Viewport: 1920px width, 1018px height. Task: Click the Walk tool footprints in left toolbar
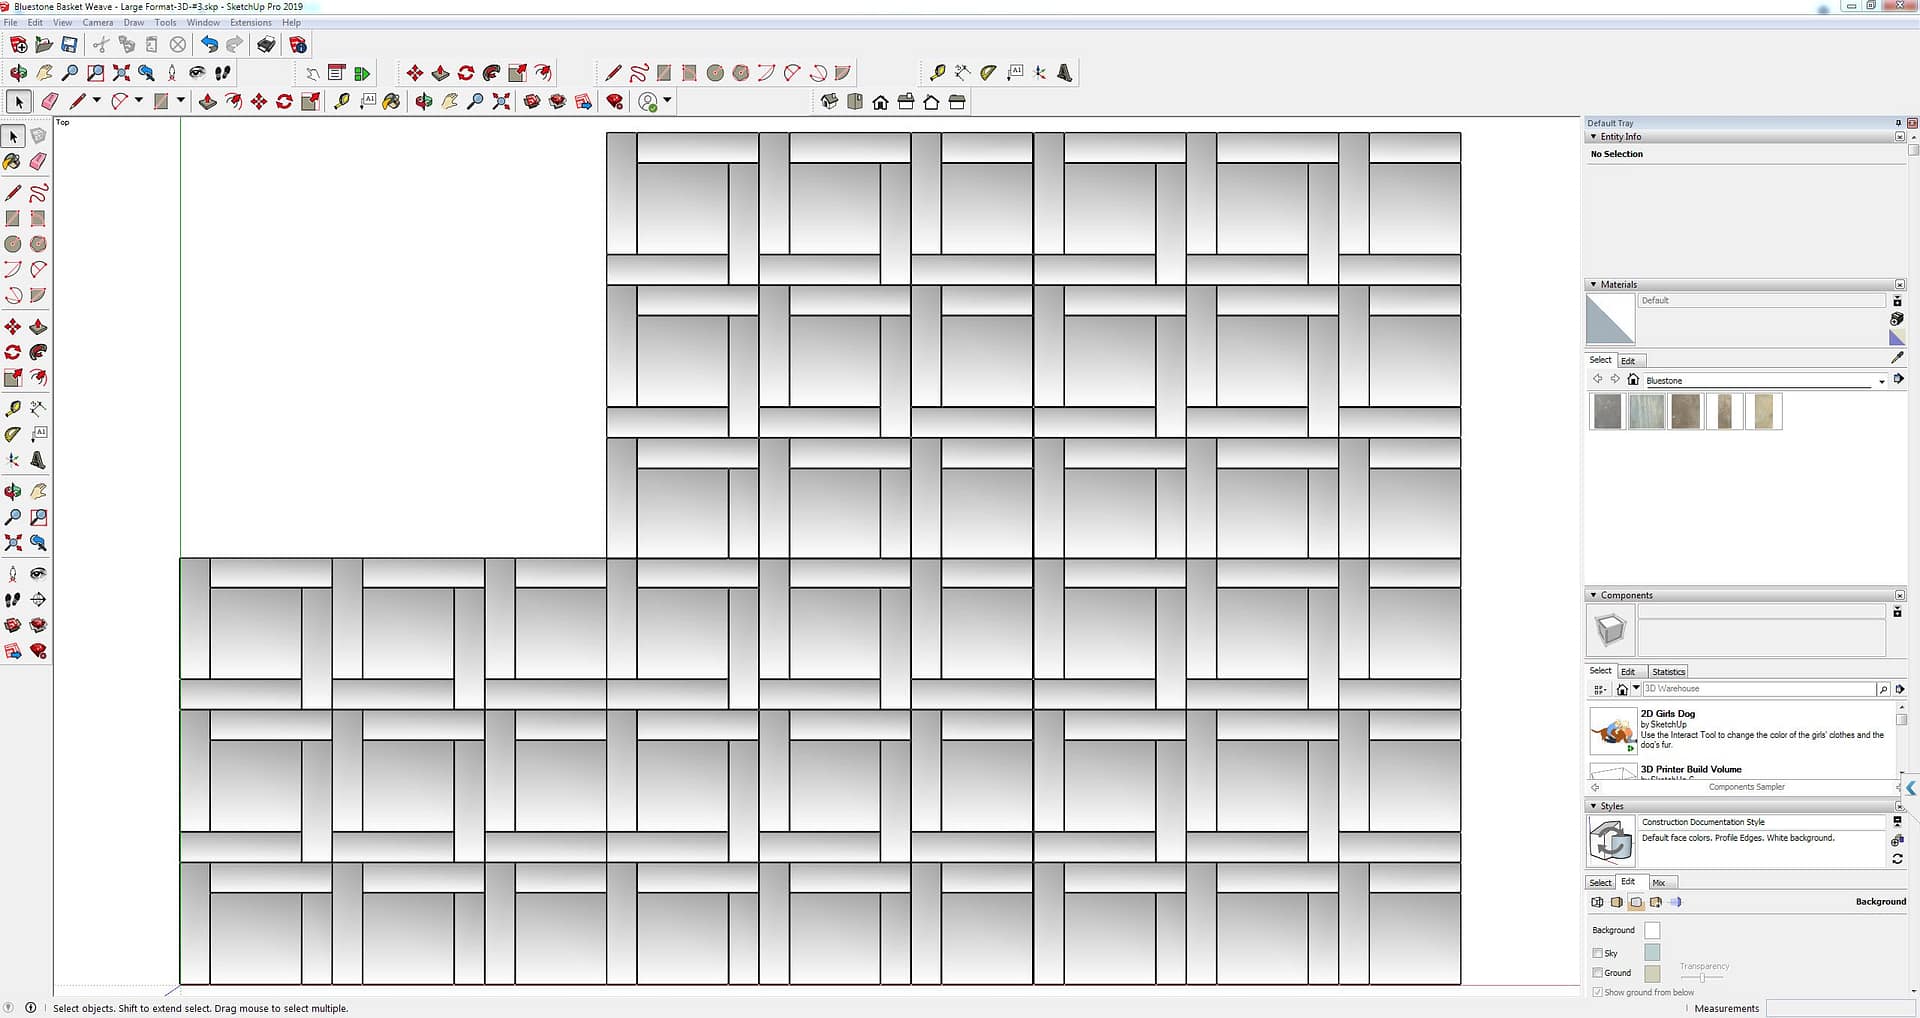coord(13,600)
